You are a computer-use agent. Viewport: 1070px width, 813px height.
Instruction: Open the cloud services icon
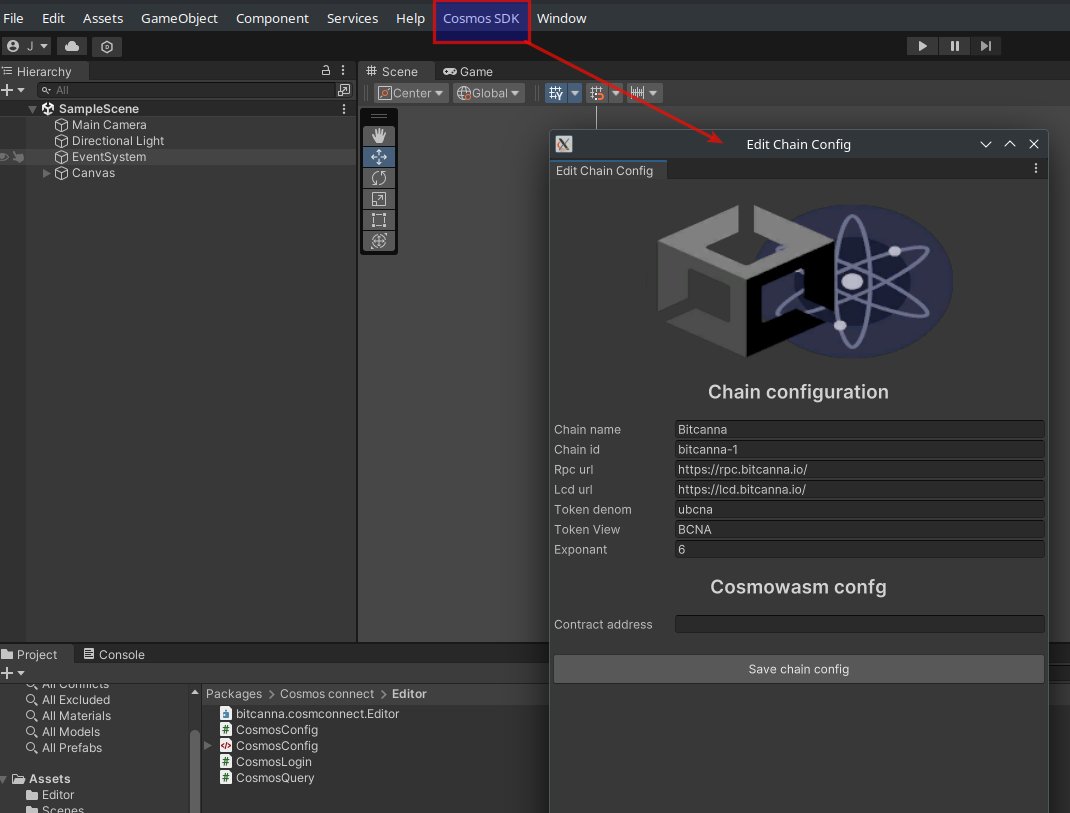coord(72,46)
